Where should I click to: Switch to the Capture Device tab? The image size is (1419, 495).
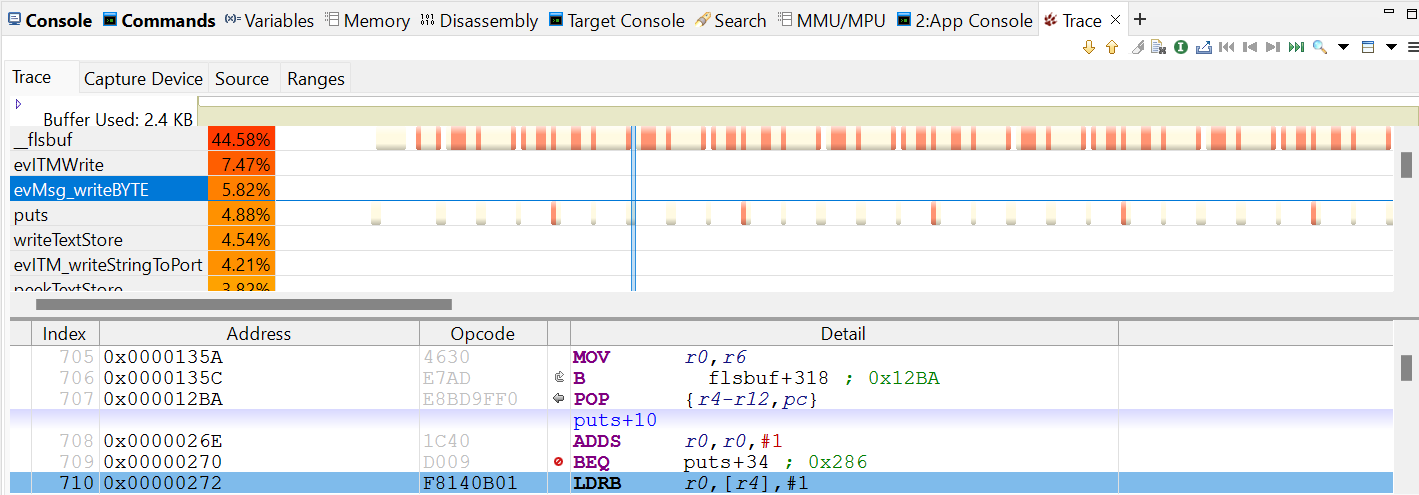pyautogui.click(x=143, y=79)
